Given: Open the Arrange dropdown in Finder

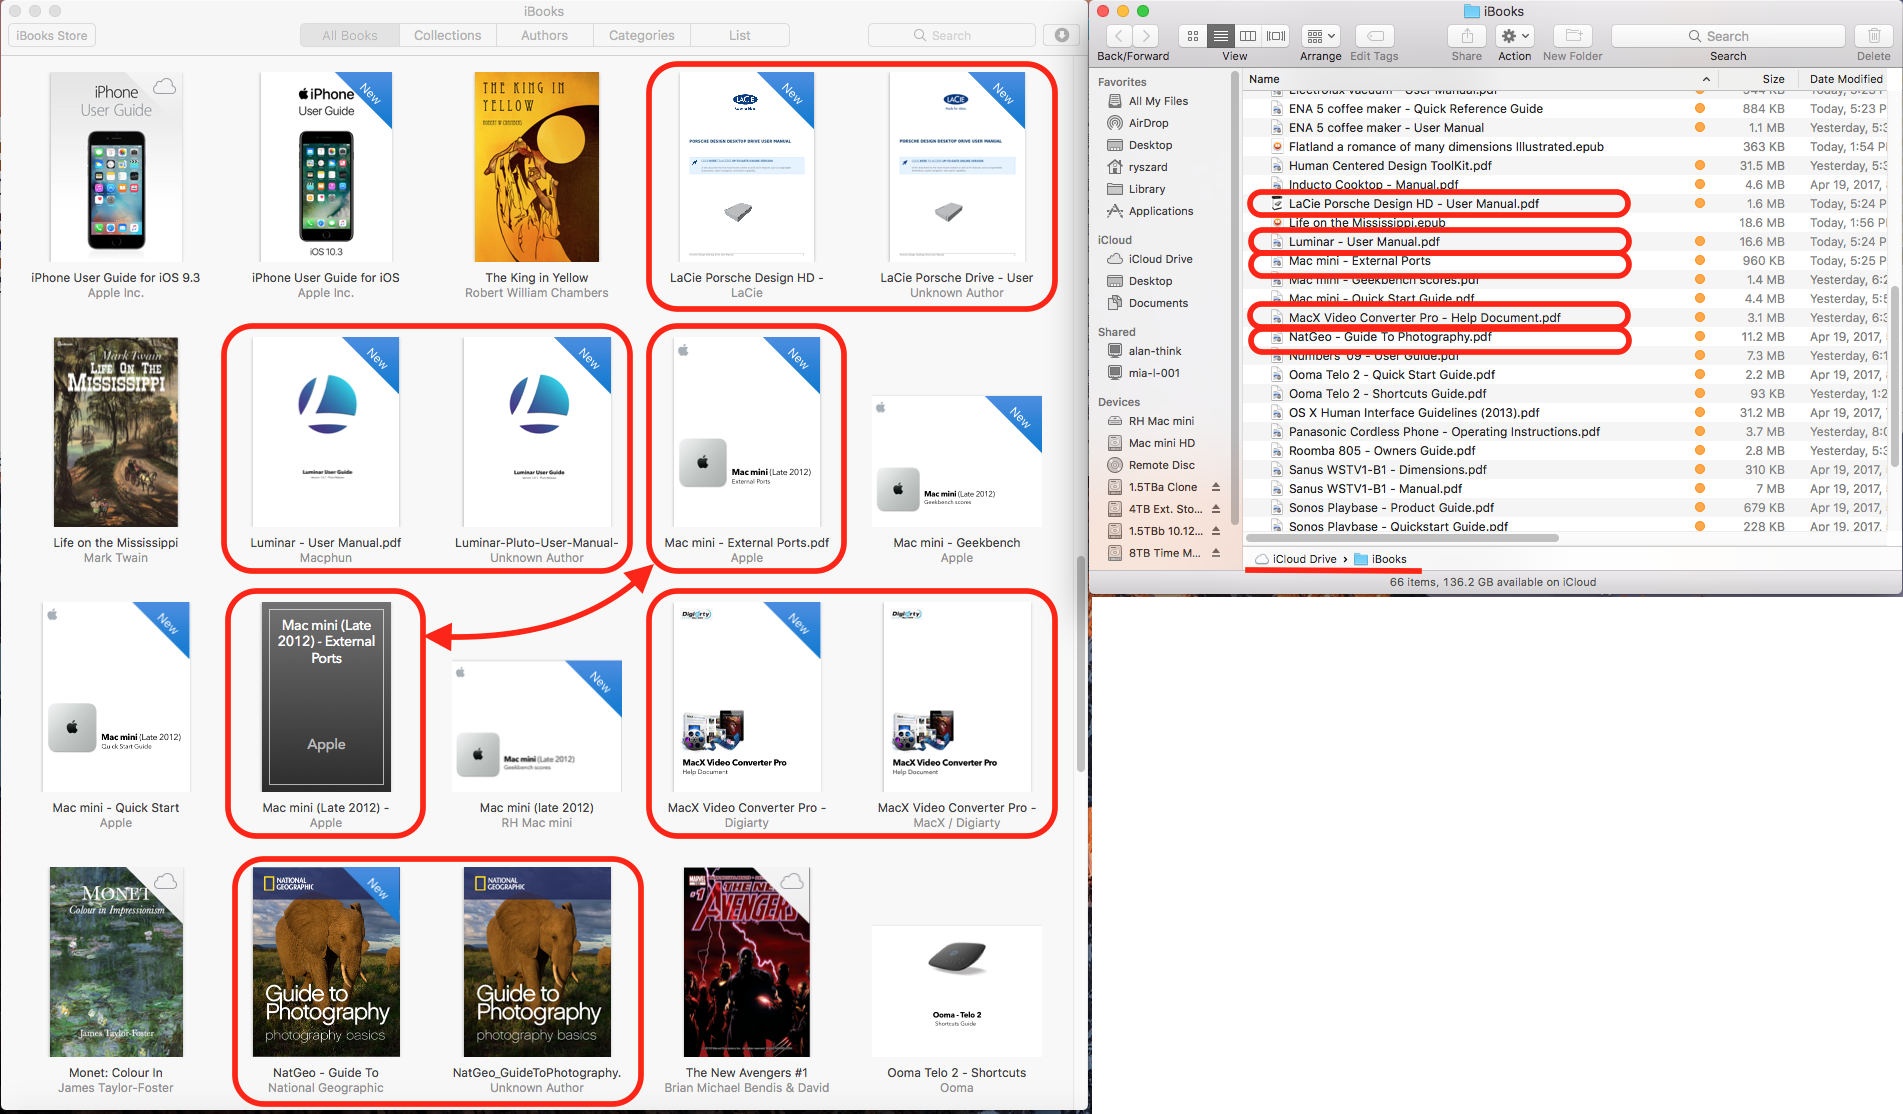Looking at the screenshot, I should (x=1321, y=36).
